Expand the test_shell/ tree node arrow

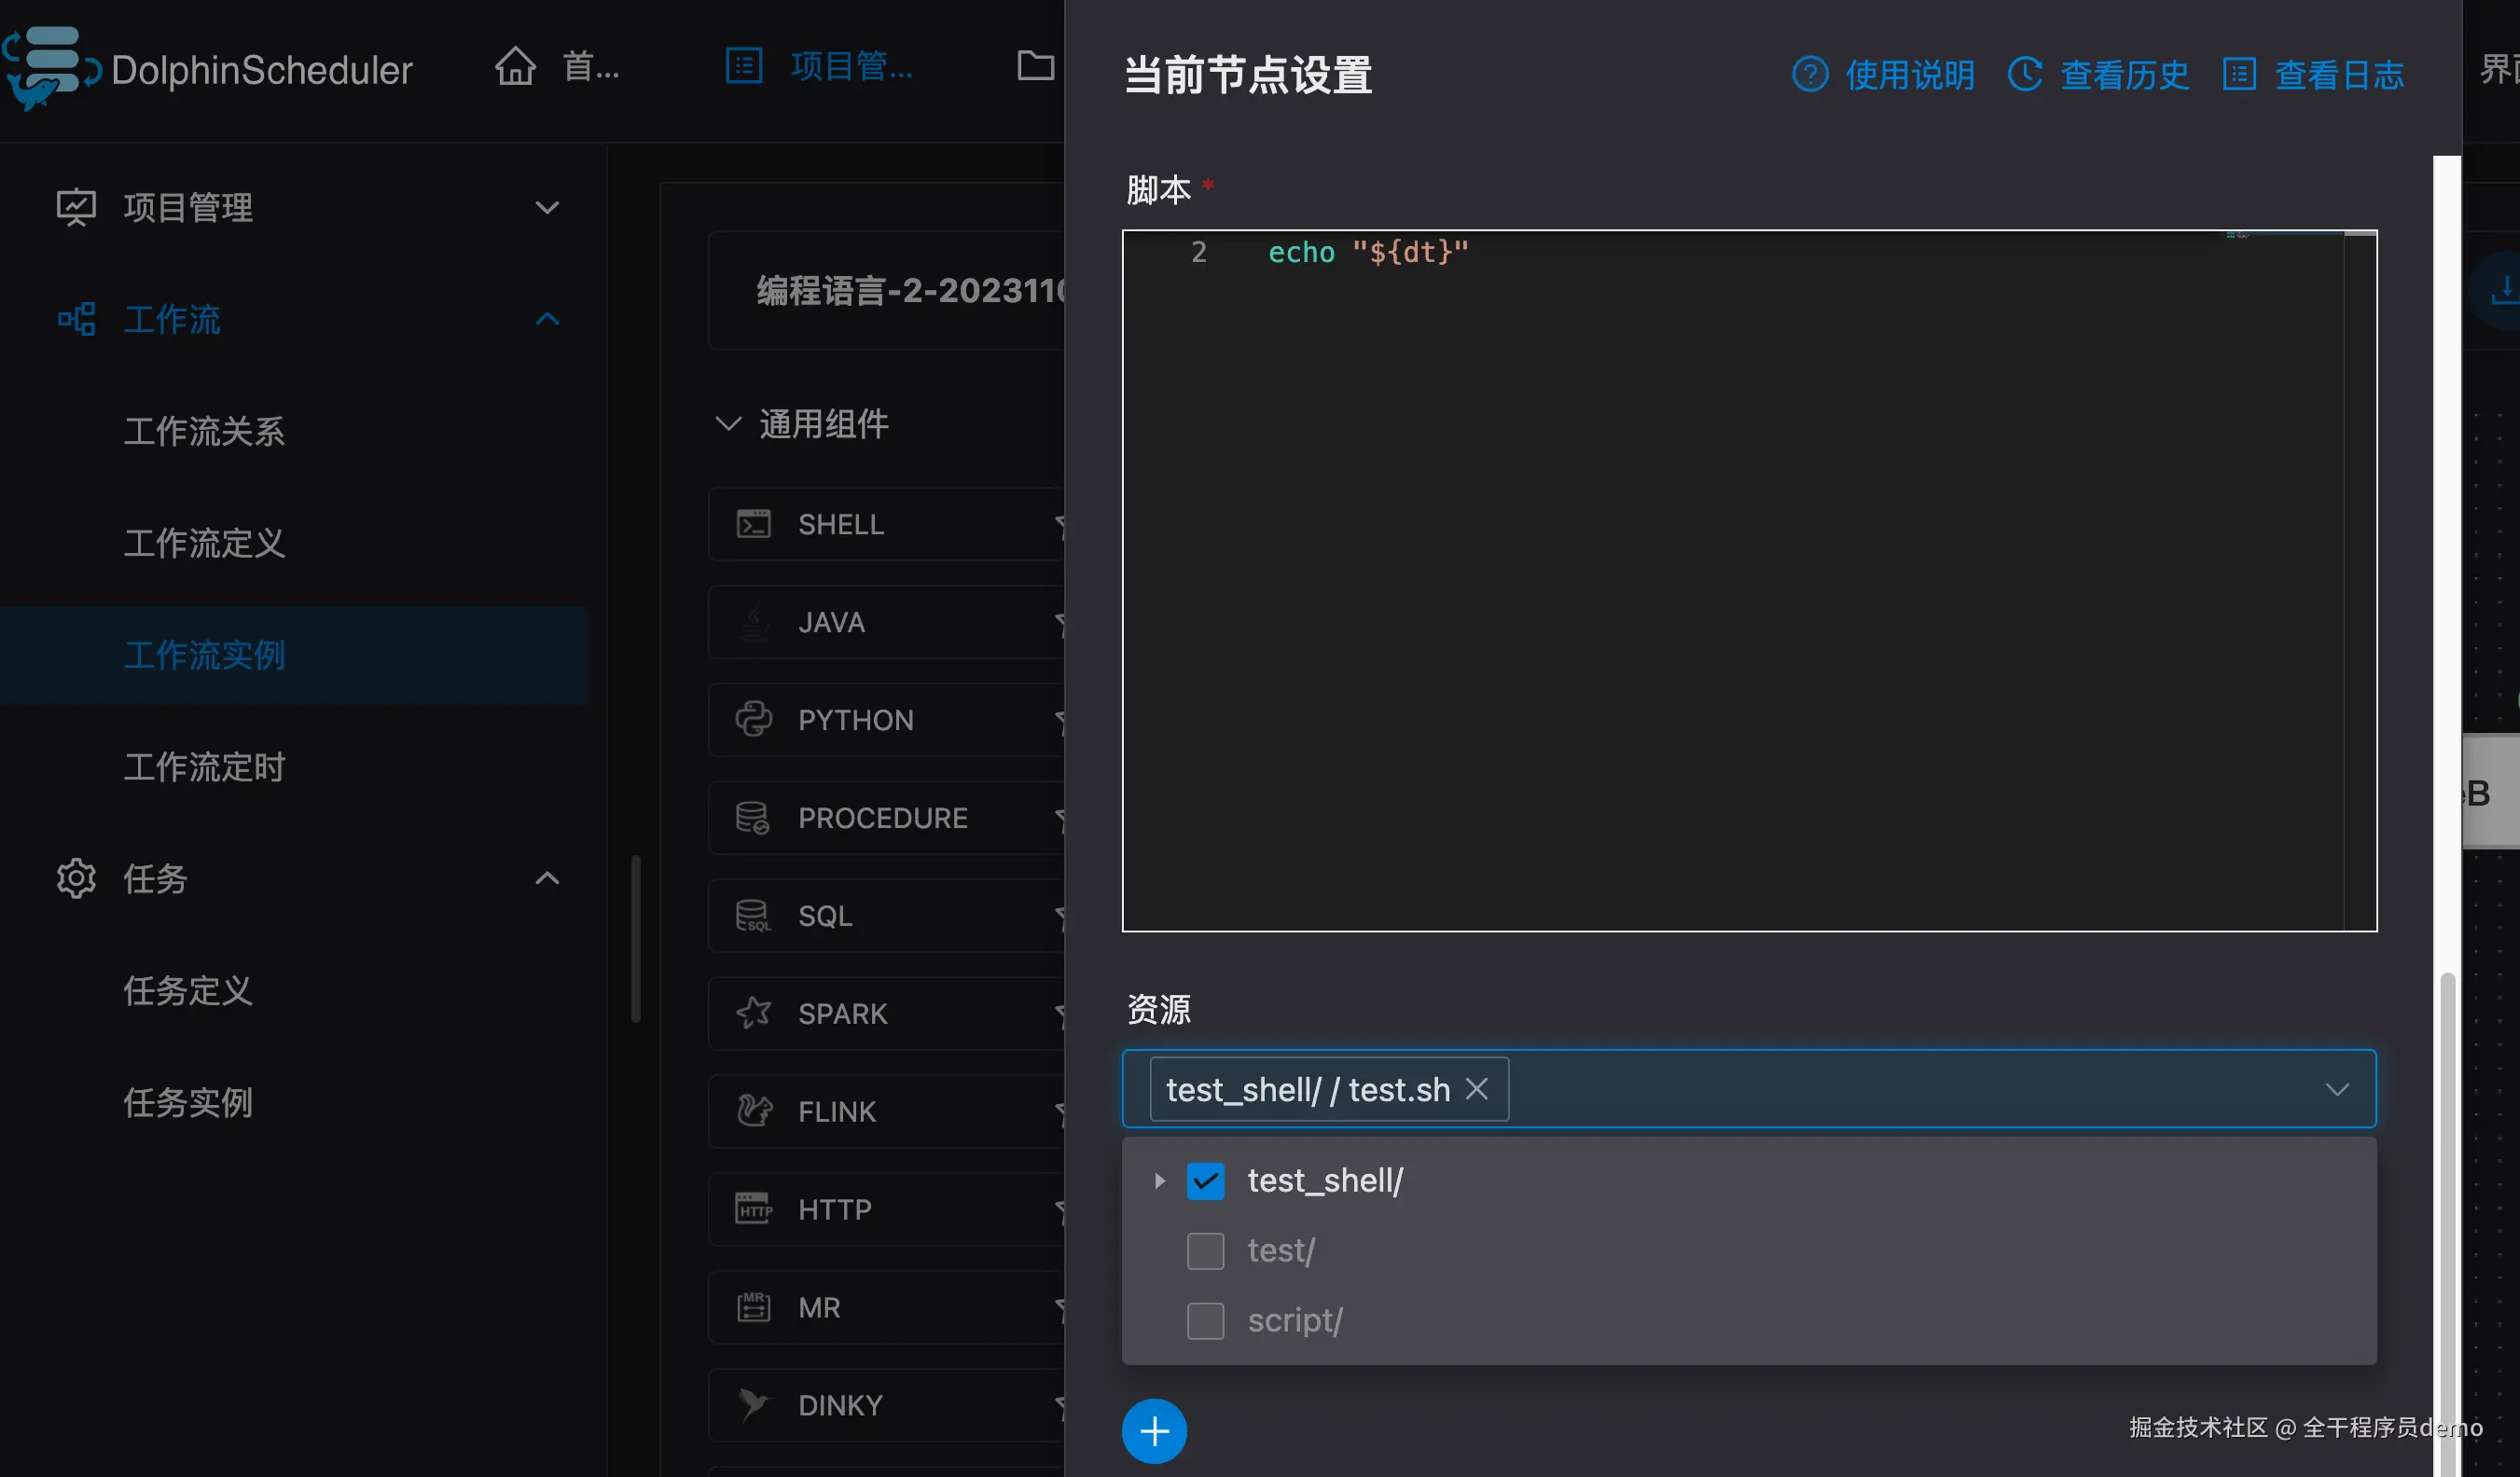[1159, 1181]
